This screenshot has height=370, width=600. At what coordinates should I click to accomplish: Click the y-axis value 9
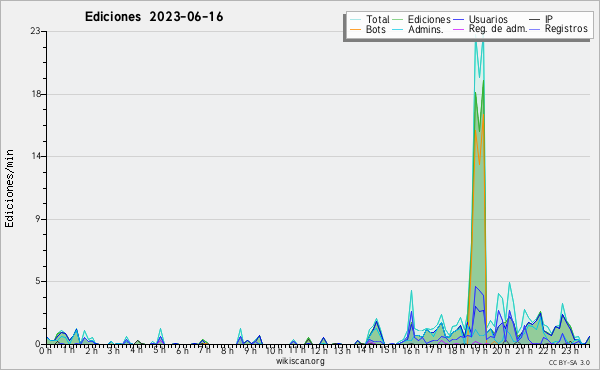click(38, 219)
